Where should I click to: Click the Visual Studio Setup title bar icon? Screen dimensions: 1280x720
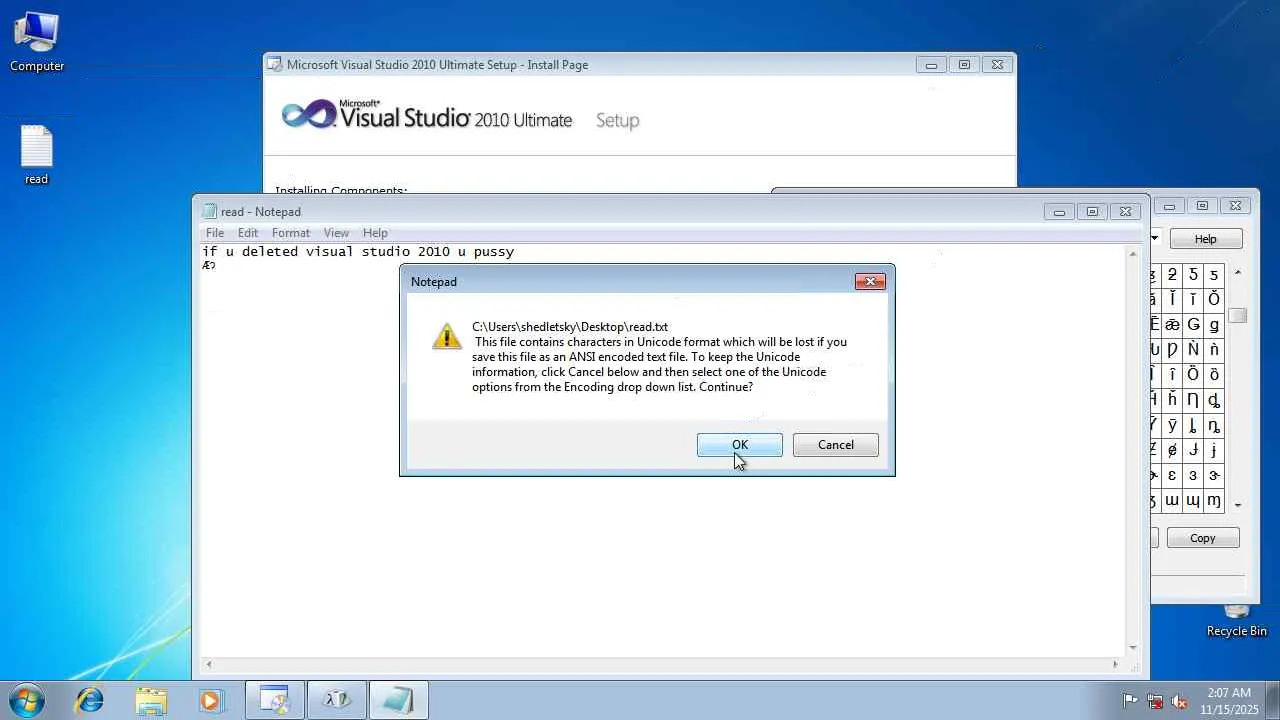274,64
